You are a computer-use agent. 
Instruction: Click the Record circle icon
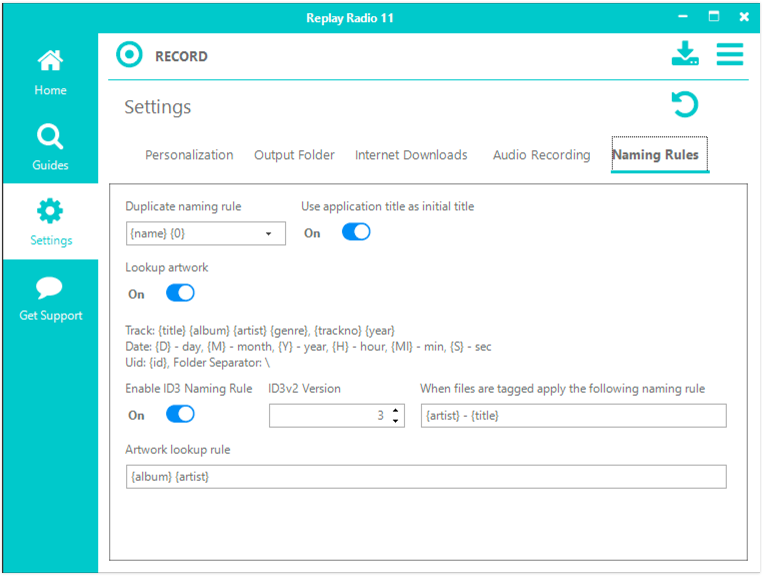pos(129,54)
